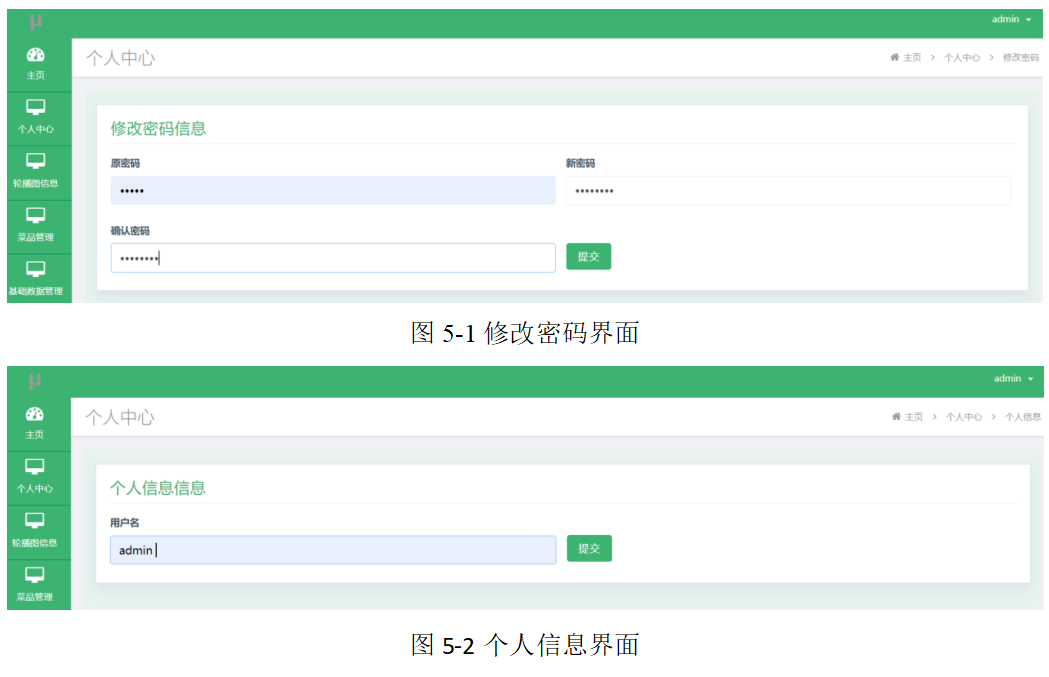
Task: Click 个人信息 breadcrumb item
Action: coord(1022,417)
